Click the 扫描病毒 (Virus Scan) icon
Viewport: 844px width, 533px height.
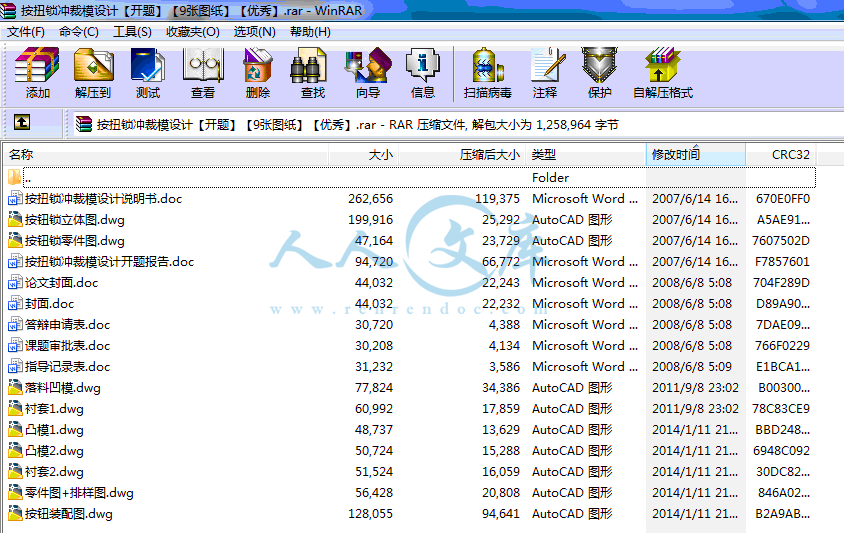pyautogui.click(x=487, y=65)
